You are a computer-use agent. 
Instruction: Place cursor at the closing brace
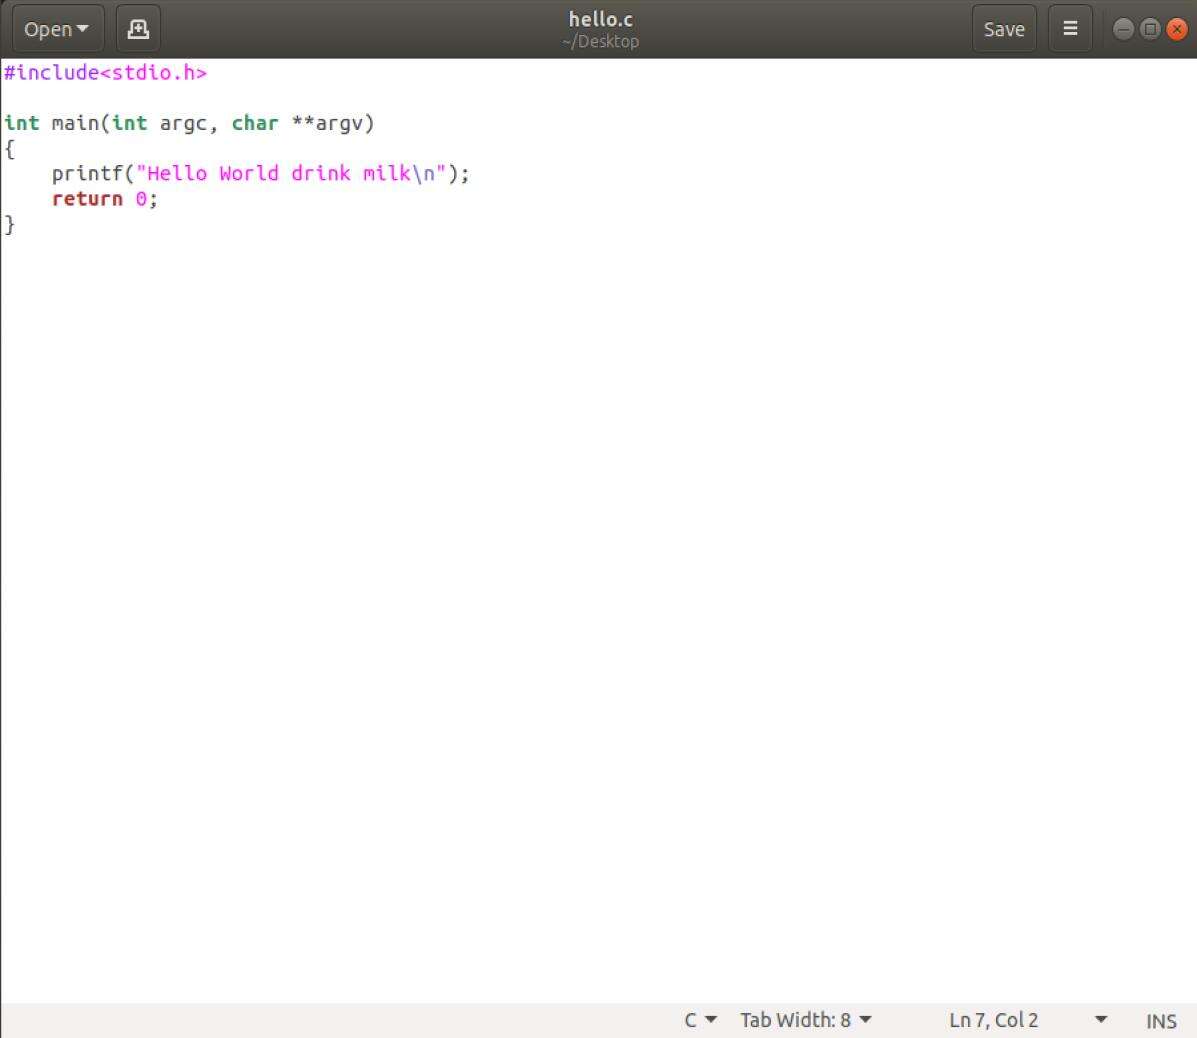(10, 225)
